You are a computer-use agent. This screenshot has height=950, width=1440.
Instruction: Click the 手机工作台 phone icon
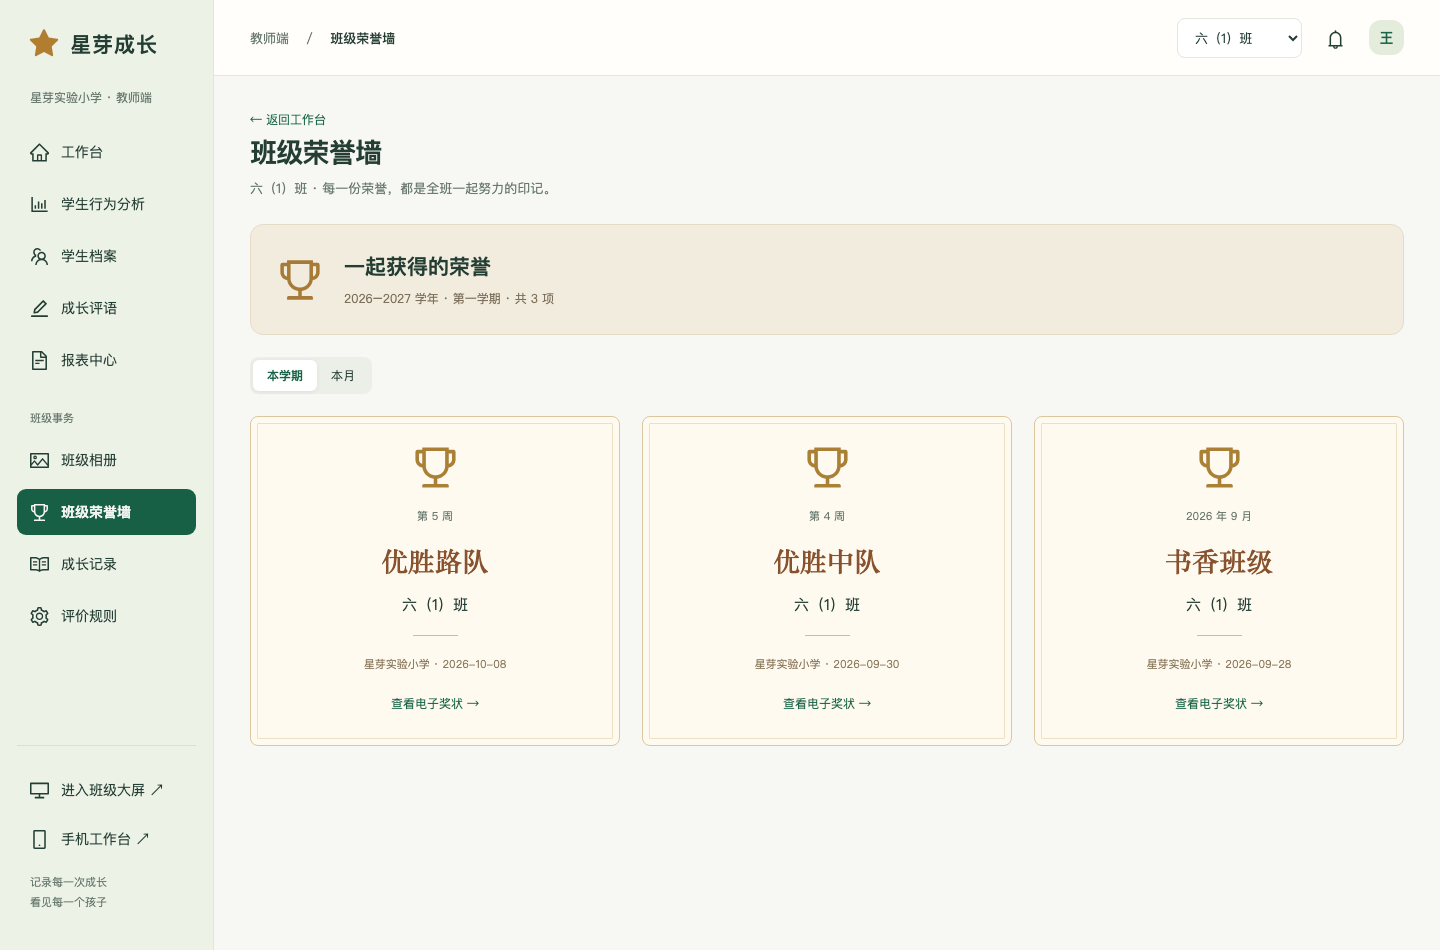click(x=39, y=839)
